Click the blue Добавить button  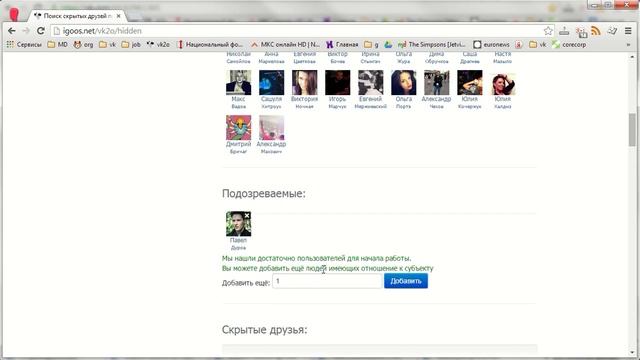[x=406, y=281]
